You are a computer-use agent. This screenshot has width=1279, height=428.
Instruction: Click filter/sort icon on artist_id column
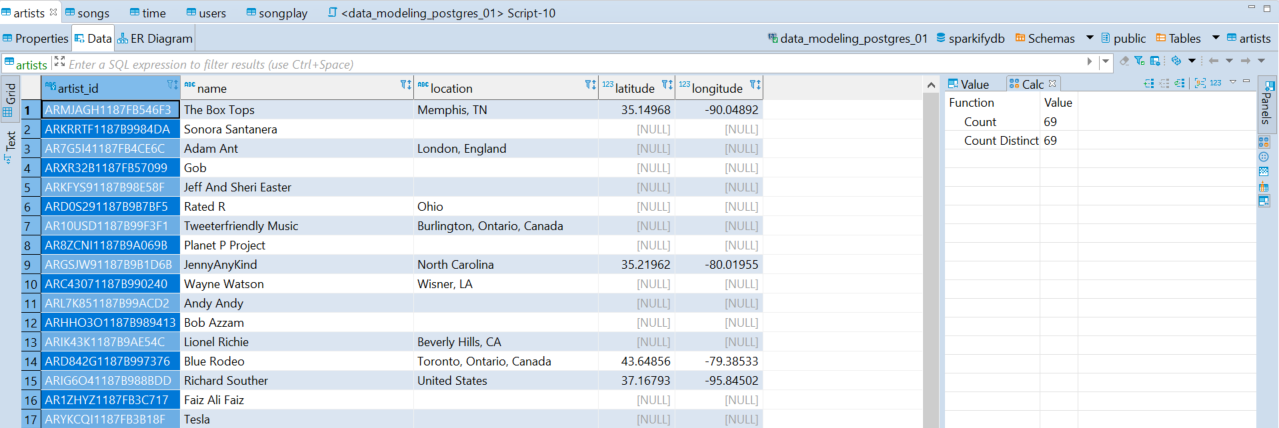pos(172,86)
